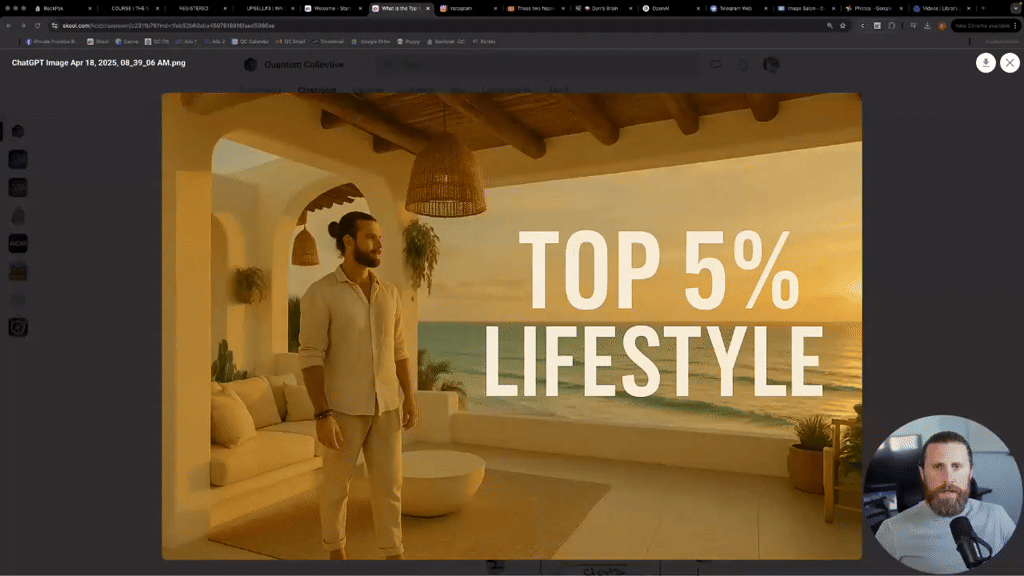
Task: Open a new browser tab
Action: tap(983, 8)
